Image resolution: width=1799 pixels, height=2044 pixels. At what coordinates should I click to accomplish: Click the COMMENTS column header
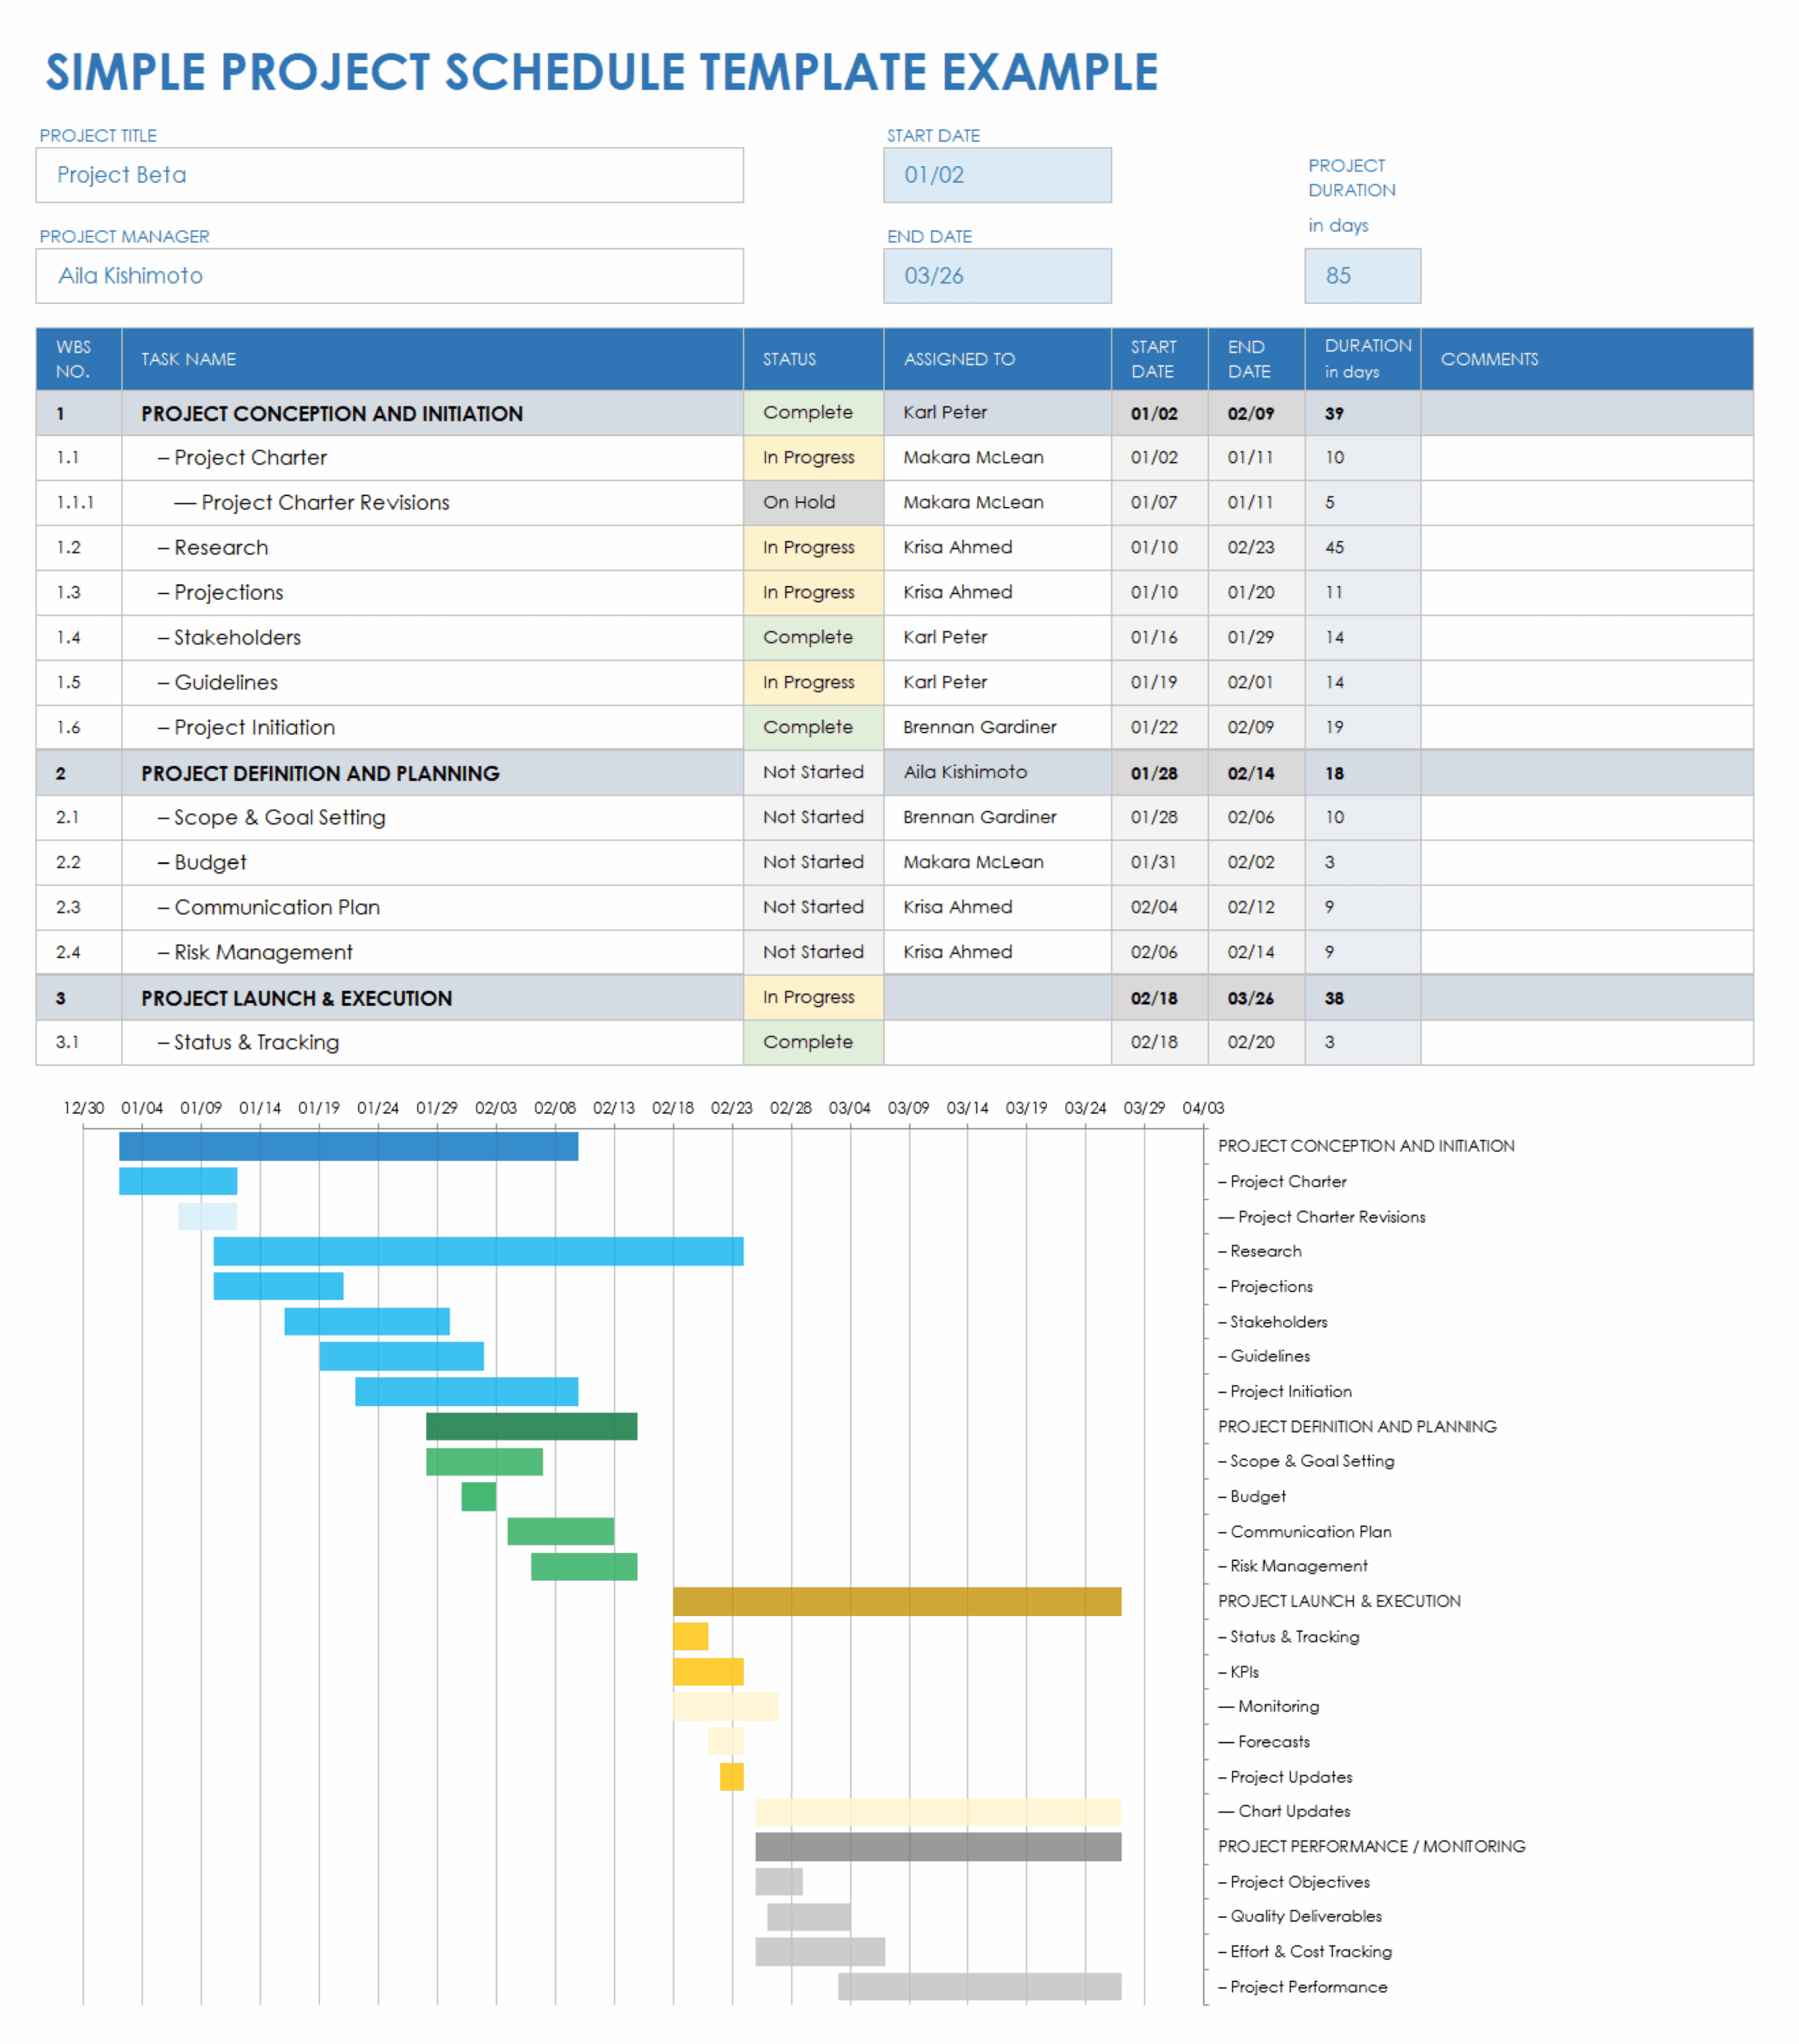click(x=1488, y=359)
